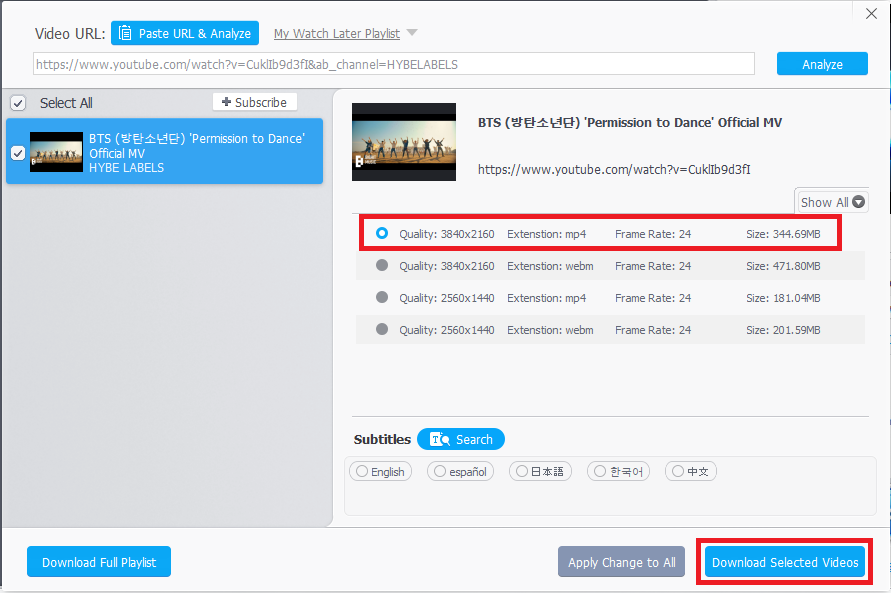Select 2560x1440 mp4 181.04MB radio option
891x593 pixels.
pyautogui.click(x=382, y=297)
